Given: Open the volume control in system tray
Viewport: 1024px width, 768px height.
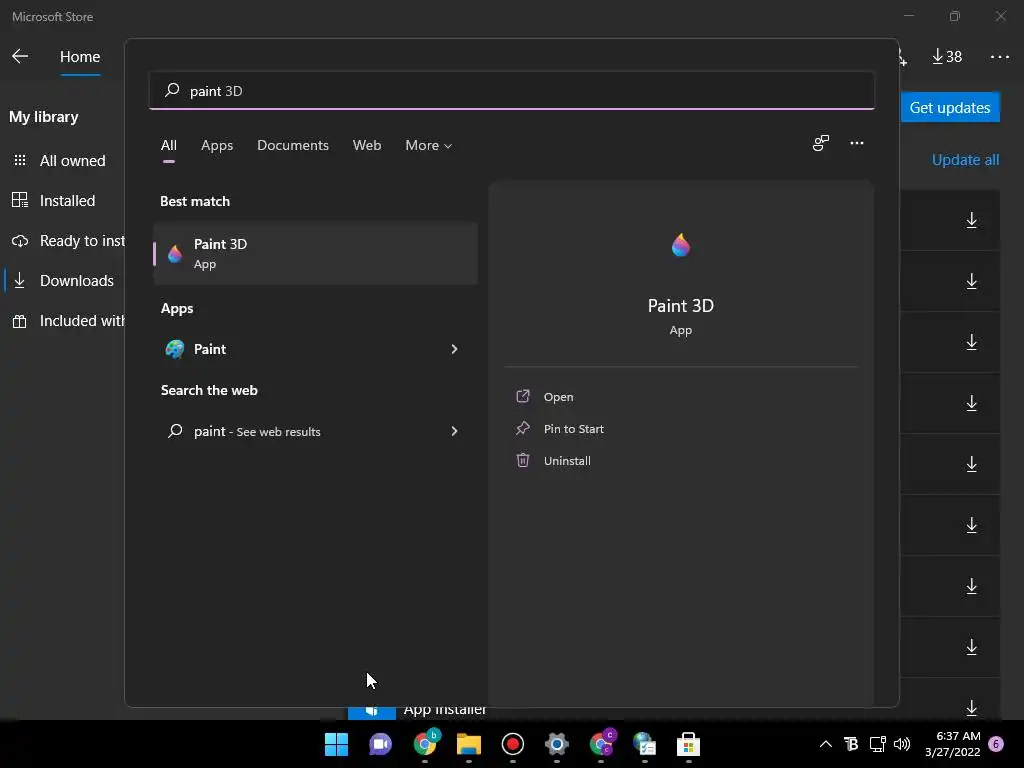Looking at the screenshot, I should [x=902, y=744].
